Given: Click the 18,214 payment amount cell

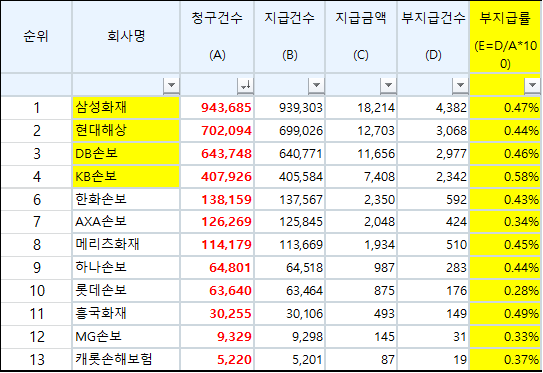Looking at the screenshot, I should point(361,108).
